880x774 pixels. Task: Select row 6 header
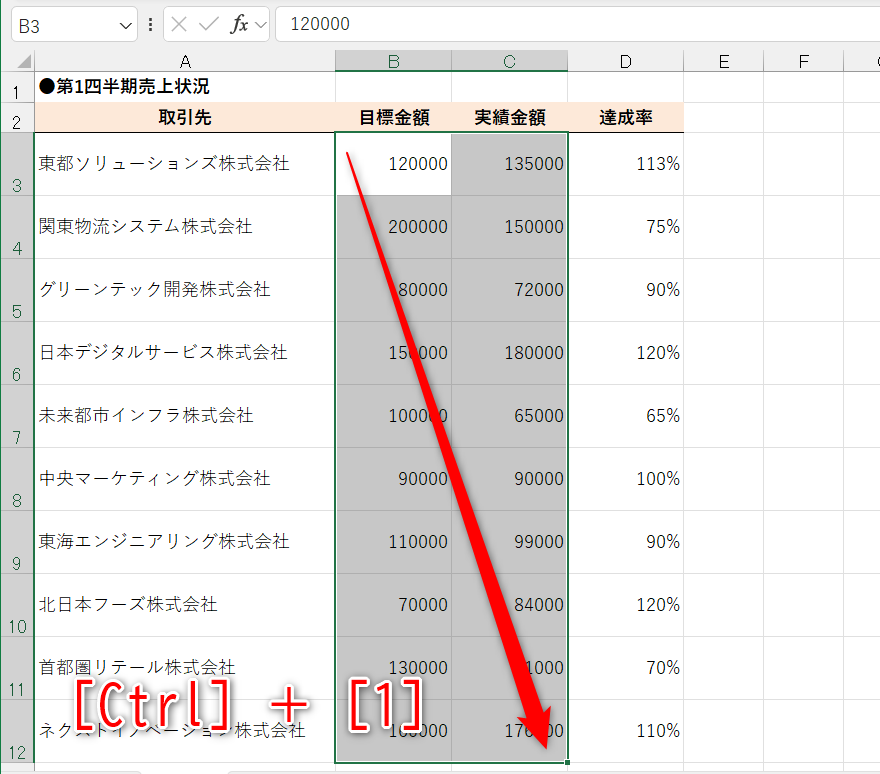(17, 353)
